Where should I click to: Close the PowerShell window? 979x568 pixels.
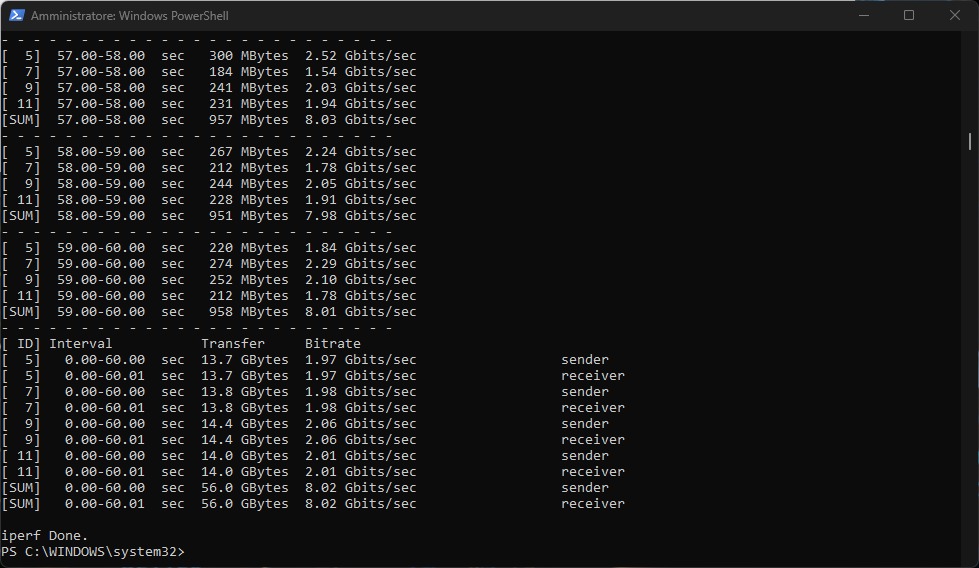pos(955,15)
